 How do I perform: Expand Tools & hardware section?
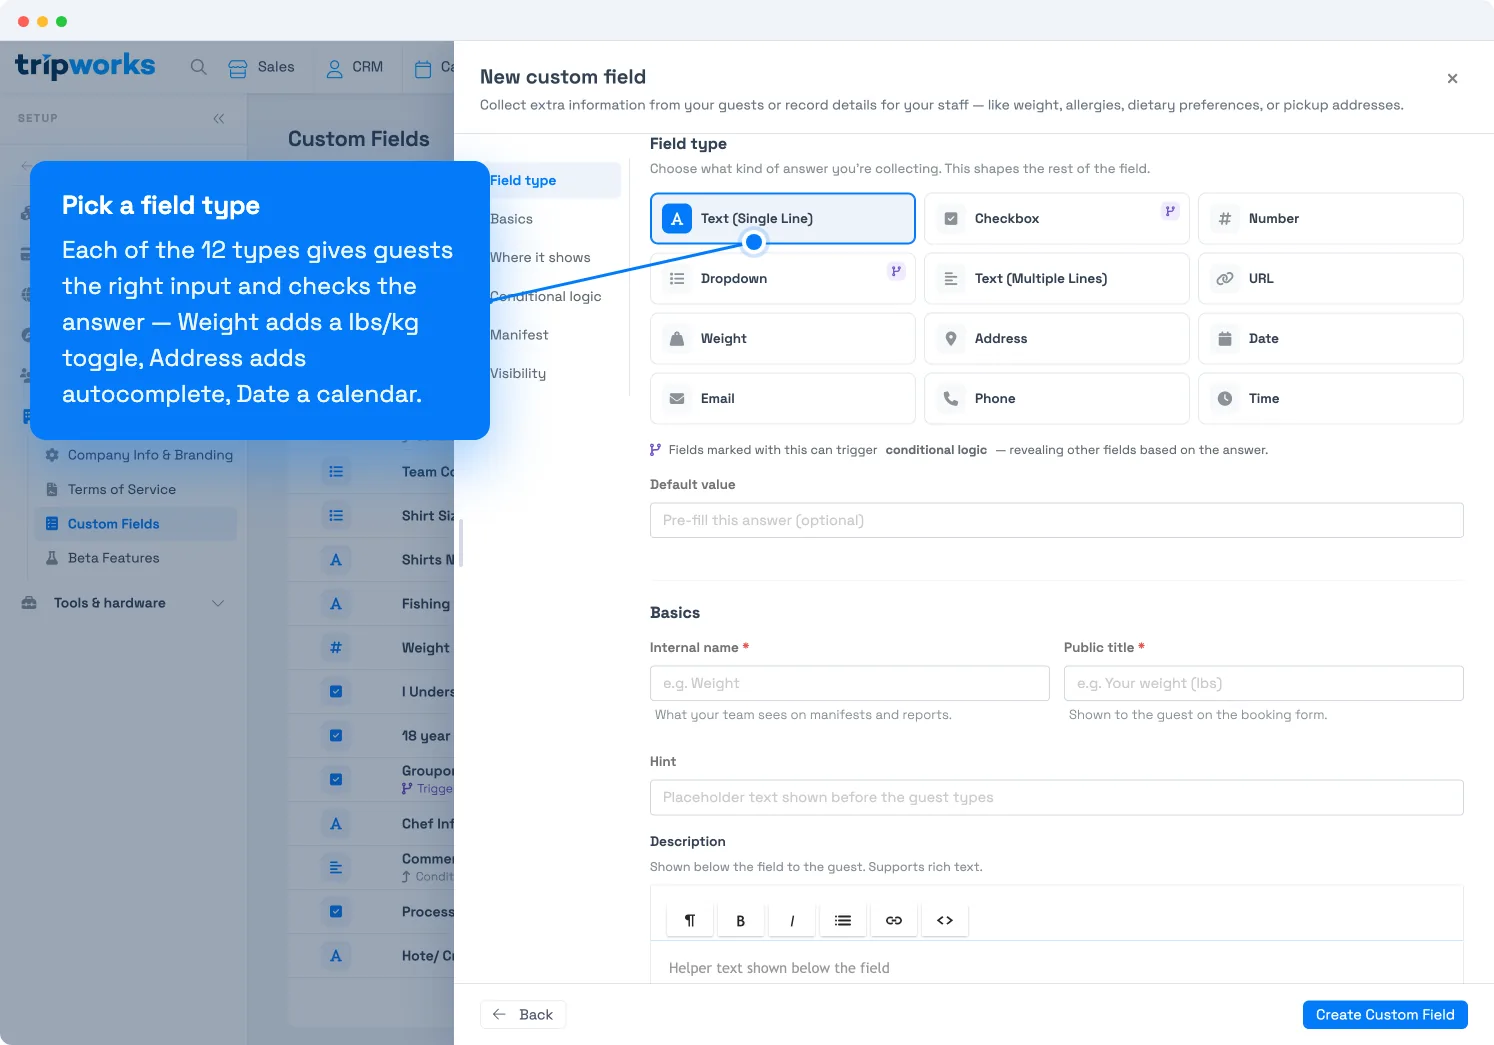coord(124,603)
